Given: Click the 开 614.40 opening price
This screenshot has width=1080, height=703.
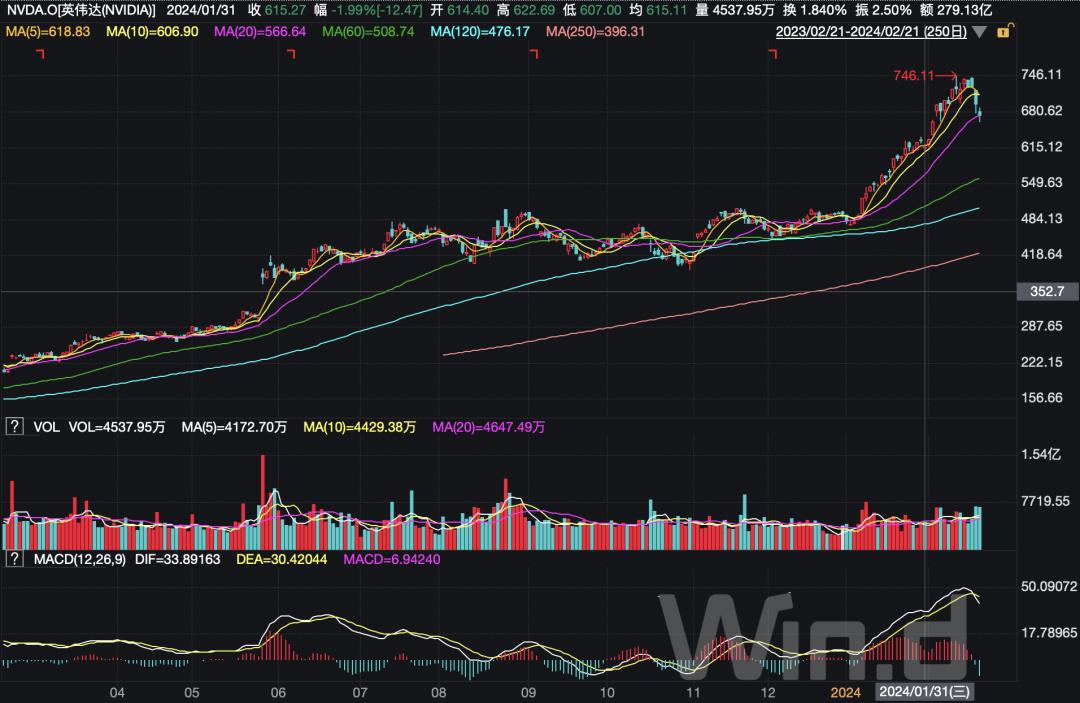Looking at the screenshot, I should coord(459,10).
